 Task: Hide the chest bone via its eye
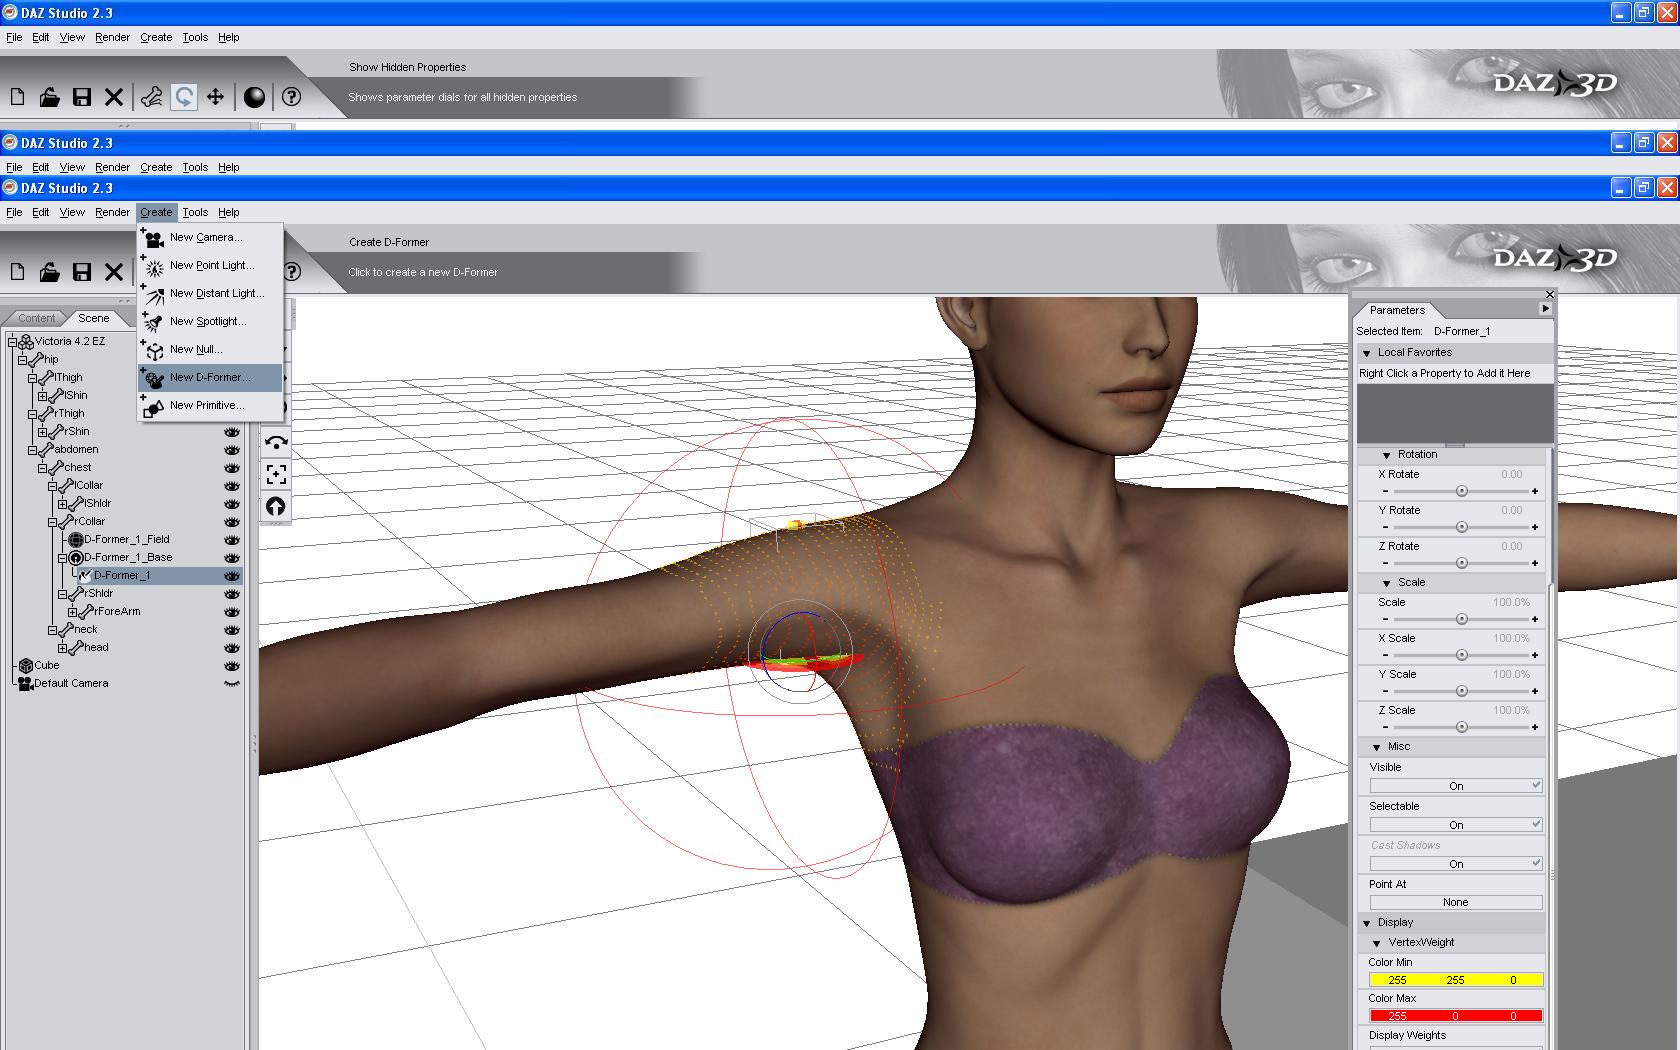pos(232,468)
